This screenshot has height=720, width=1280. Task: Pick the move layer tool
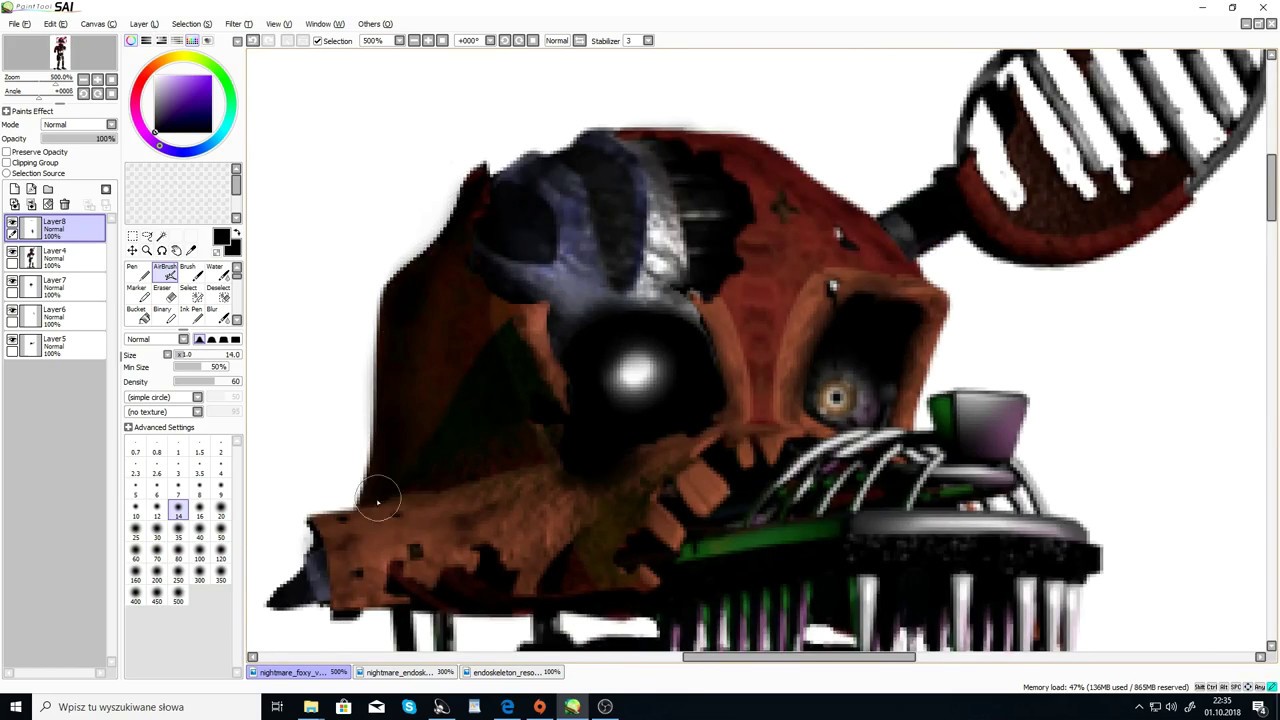pyautogui.click(x=132, y=251)
